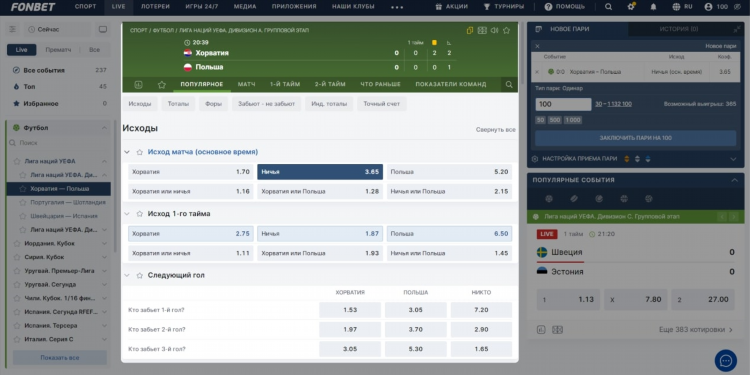Viewport: 750px width, 375px height.
Task: Open the top bar search icon
Action: (608, 7)
